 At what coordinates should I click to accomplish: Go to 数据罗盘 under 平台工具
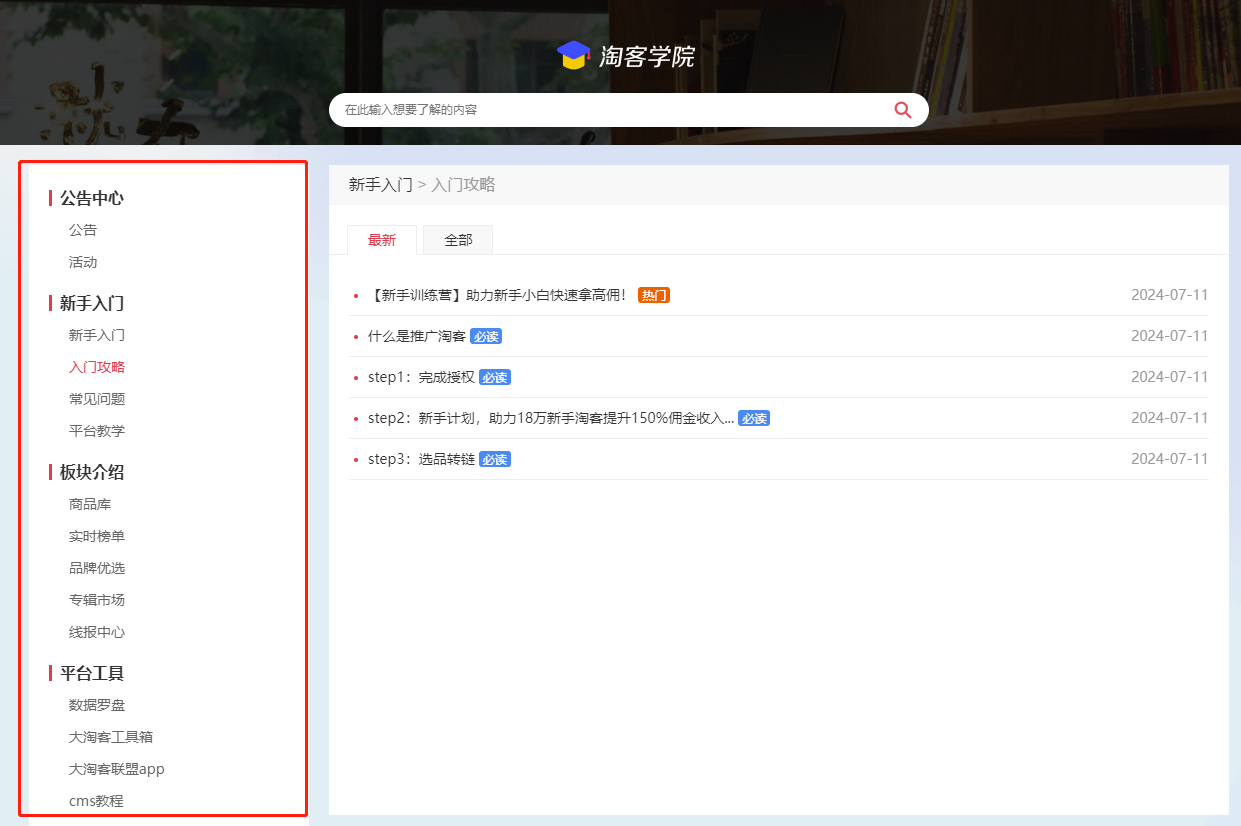click(x=97, y=705)
